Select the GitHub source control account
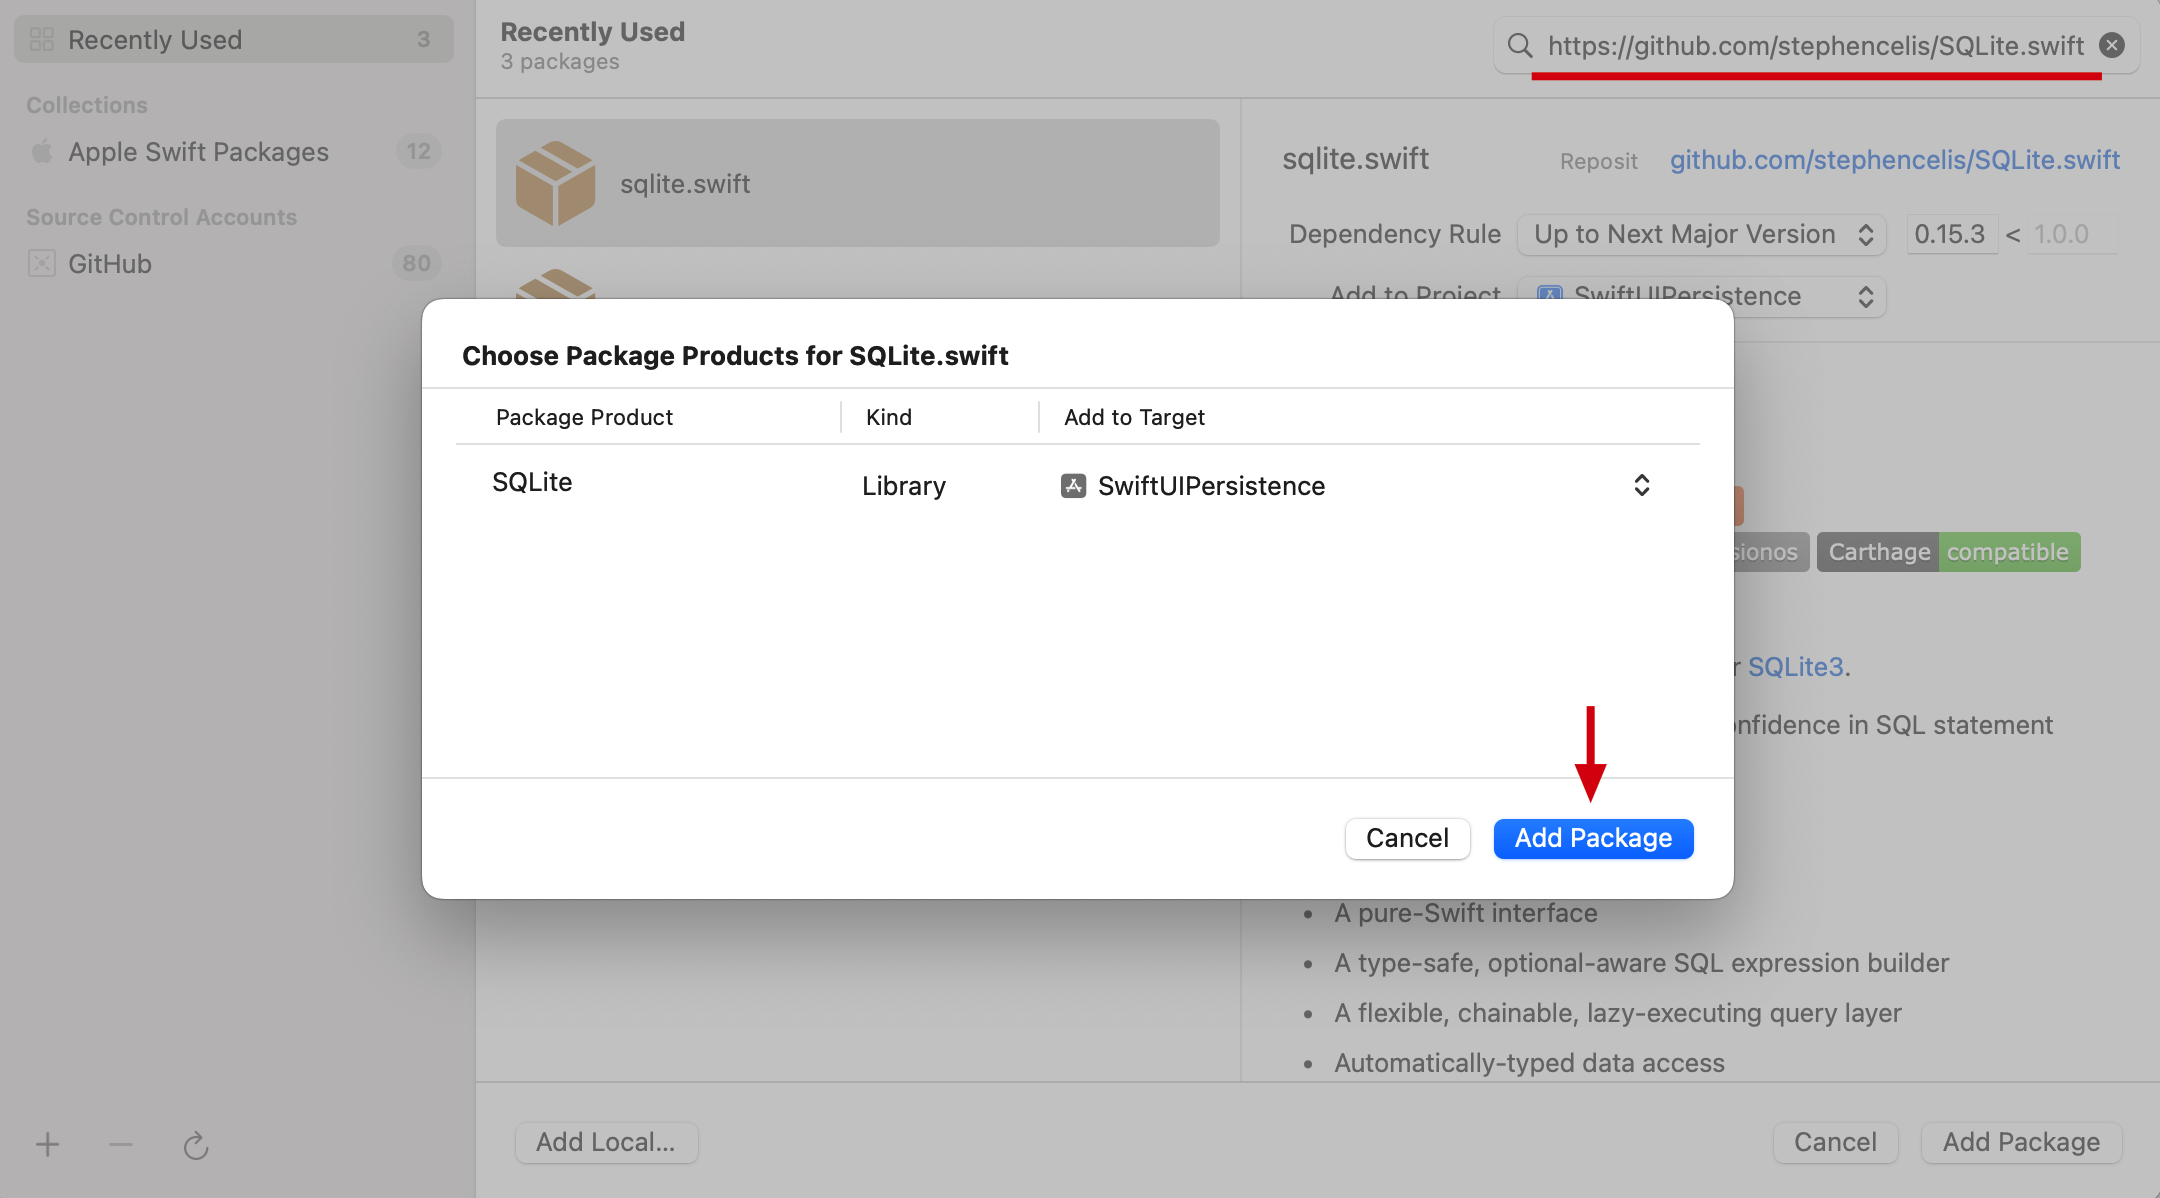 pos(234,264)
